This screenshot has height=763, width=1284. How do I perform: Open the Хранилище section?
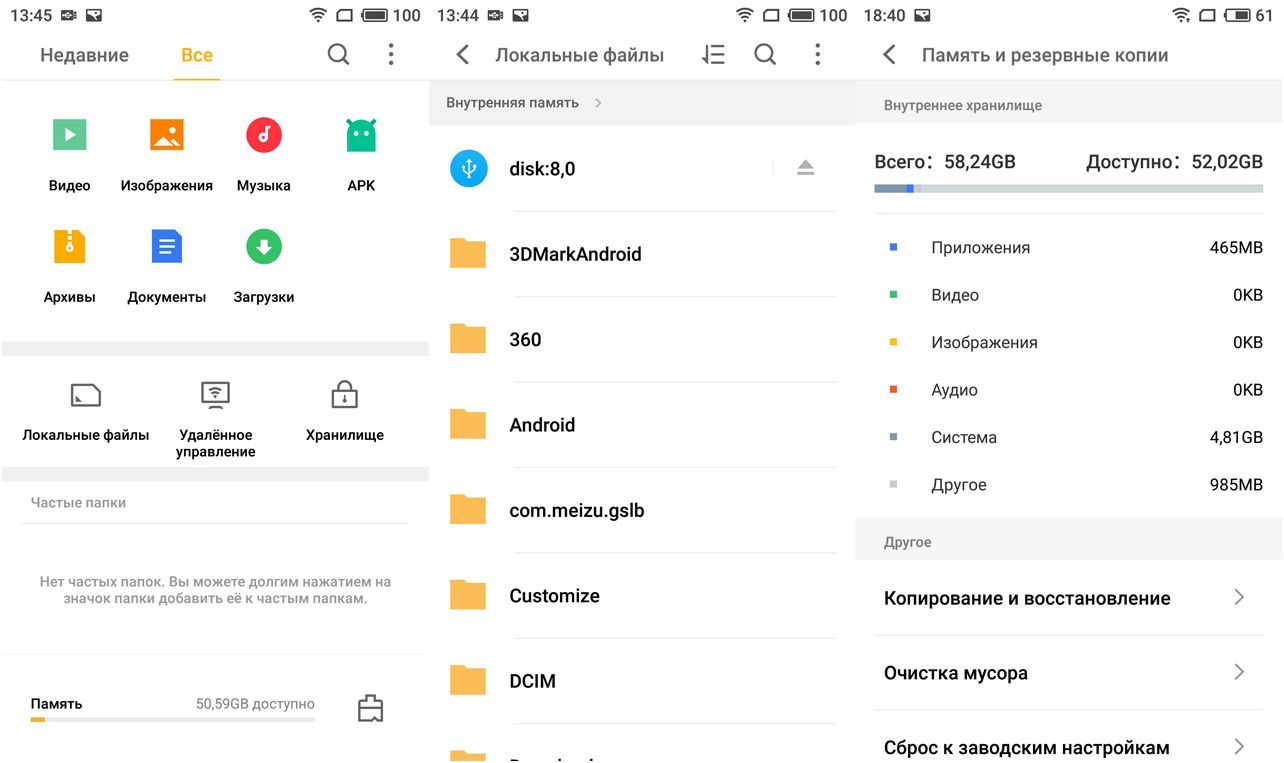pos(343,400)
